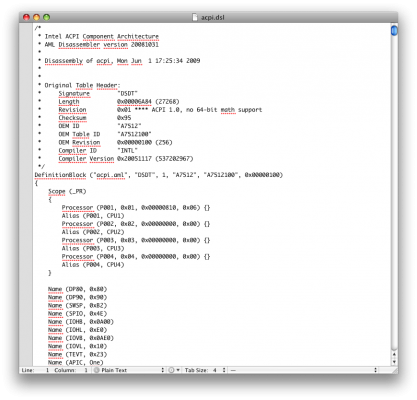Viewport: 417px width, 400px height.
Task: Open the bundle actions gear menu
Action: tap(174, 370)
